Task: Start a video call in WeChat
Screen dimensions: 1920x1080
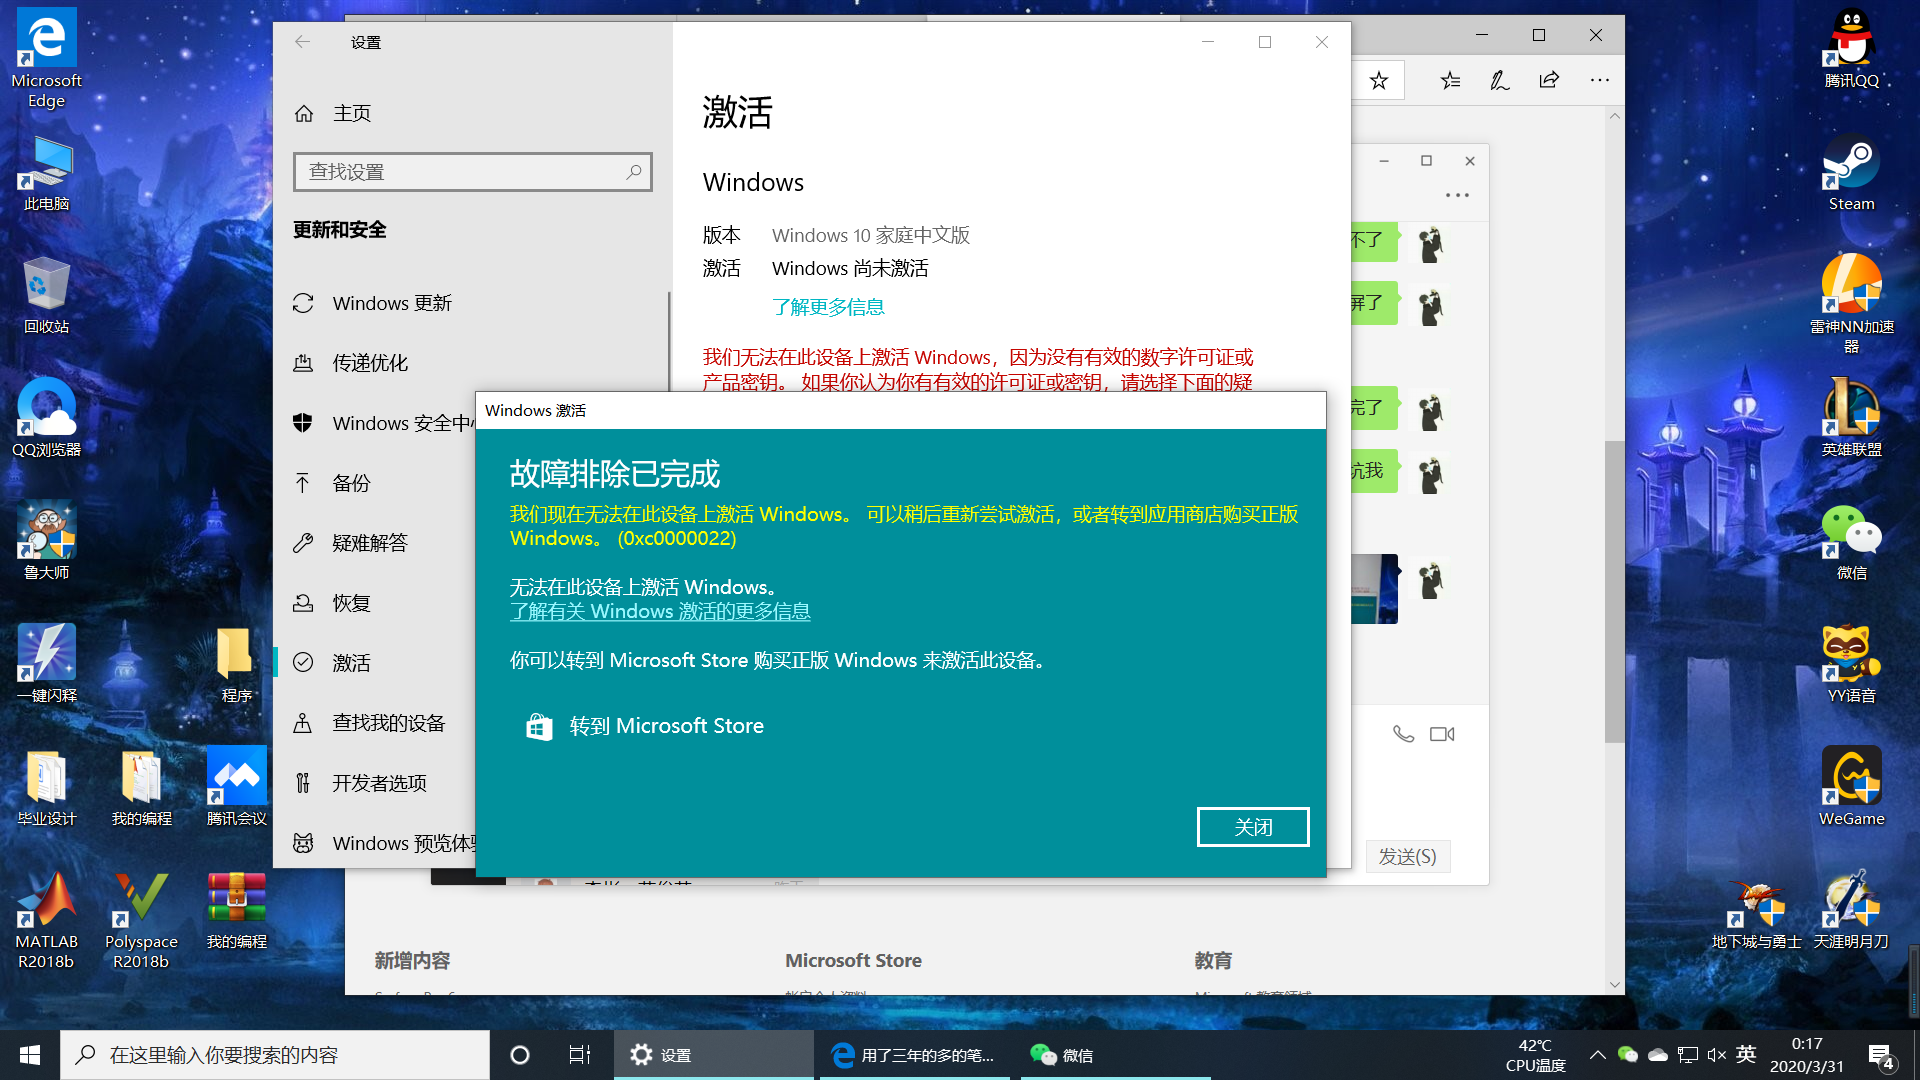Action: (x=1442, y=734)
